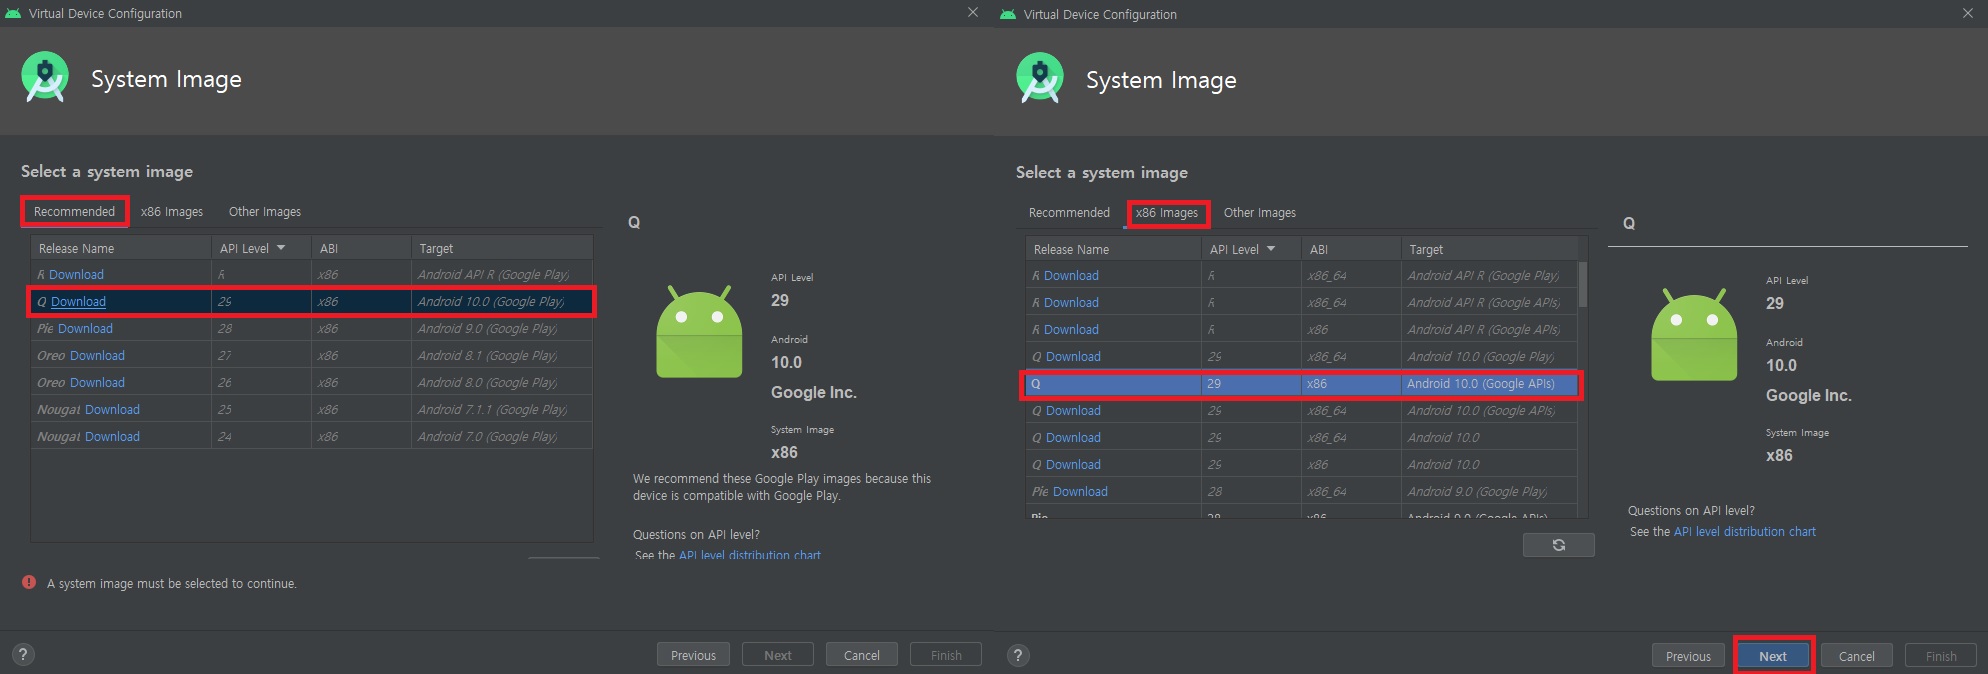
Task: Close the left Virtual Device Configuration window
Action: point(973,12)
